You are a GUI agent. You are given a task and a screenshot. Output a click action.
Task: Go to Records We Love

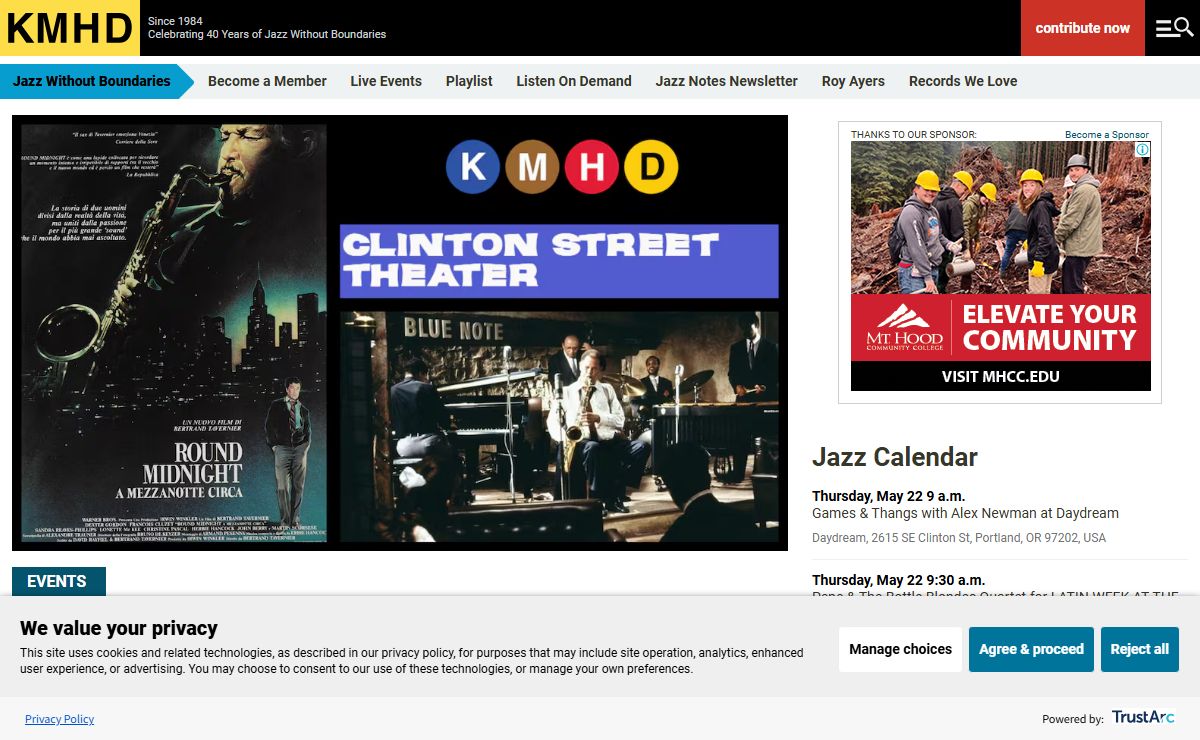tap(963, 81)
